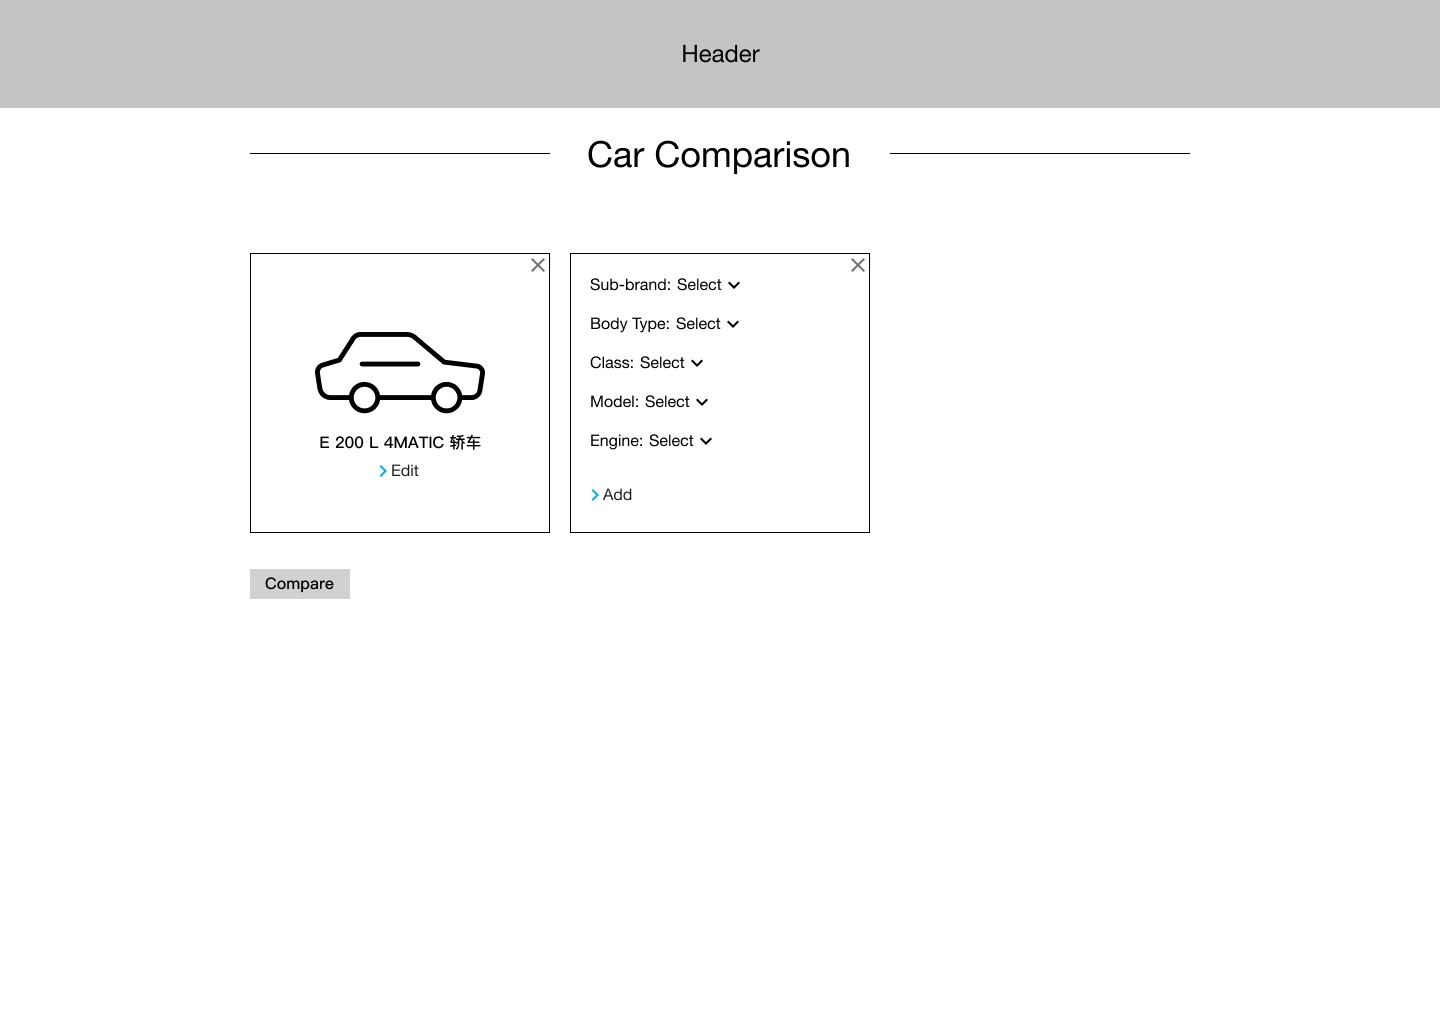Image resolution: width=1440 pixels, height=1024 pixels.
Task: Close the empty car selection card
Action: point(858,265)
